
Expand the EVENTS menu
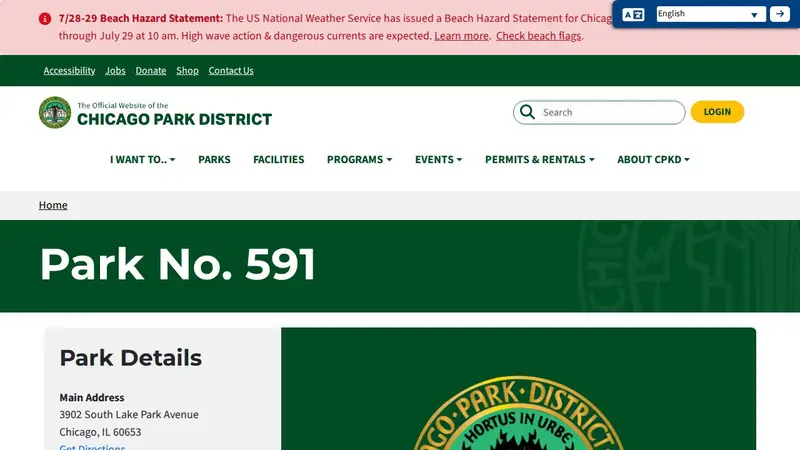coord(439,159)
